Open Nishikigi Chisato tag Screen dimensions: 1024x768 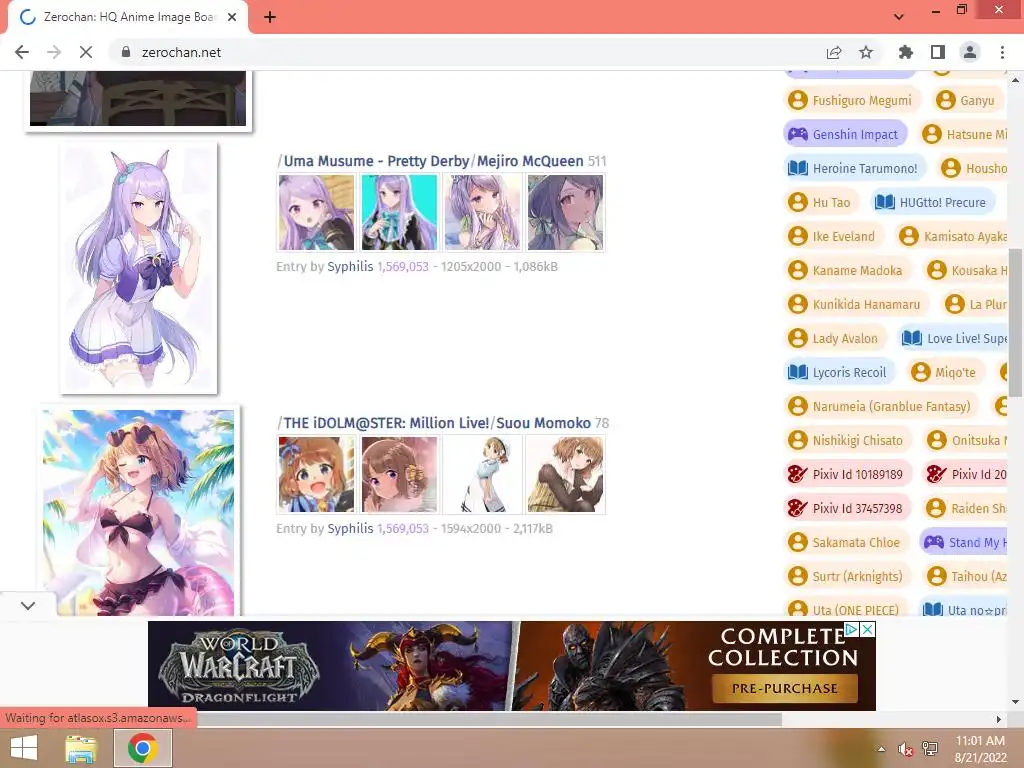(847, 440)
